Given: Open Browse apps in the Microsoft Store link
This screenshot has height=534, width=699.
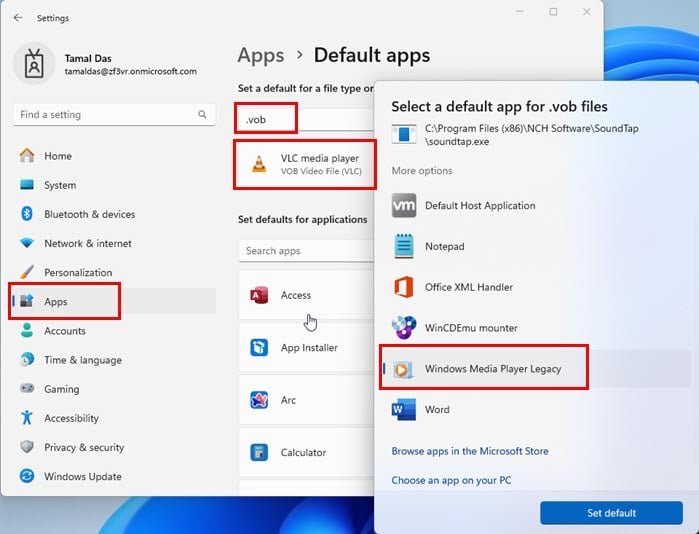Looking at the screenshot, I should [470, 451].
